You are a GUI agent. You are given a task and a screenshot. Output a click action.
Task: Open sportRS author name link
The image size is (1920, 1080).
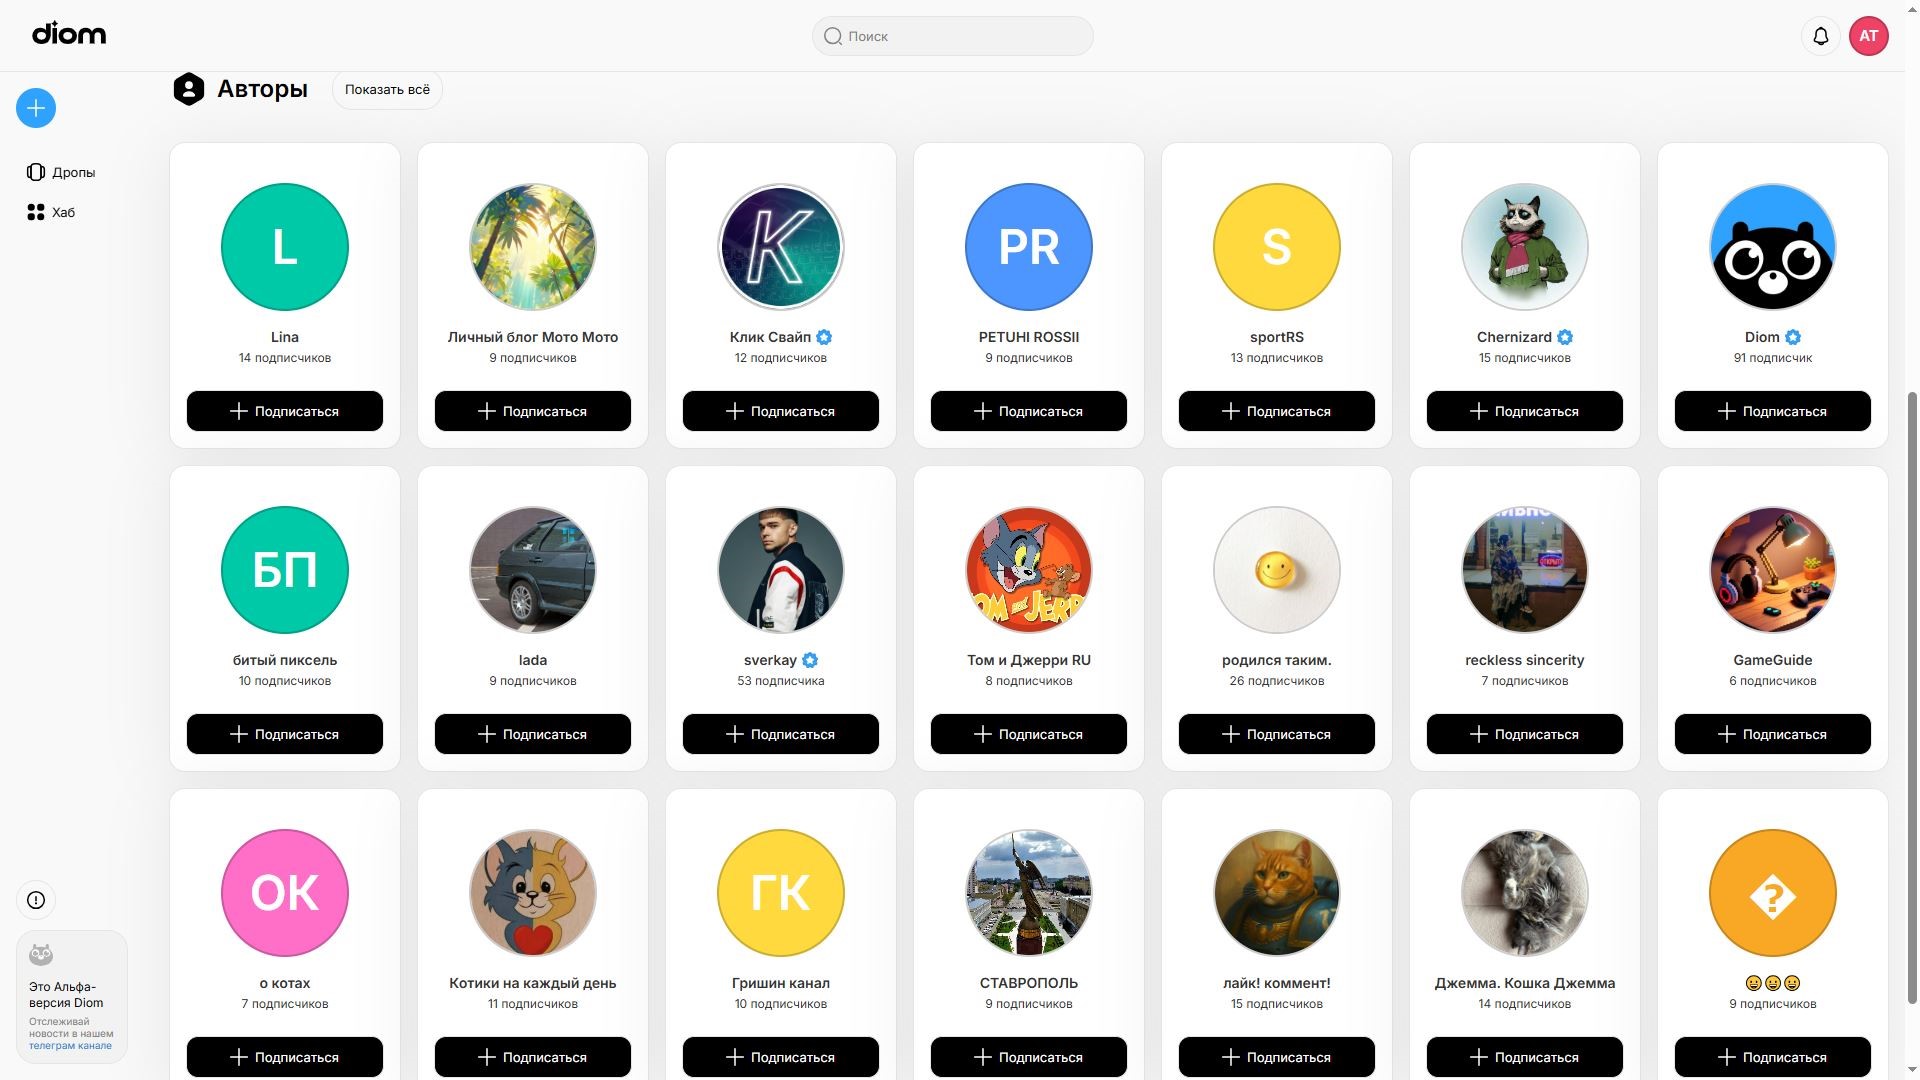coord(1276,337)
